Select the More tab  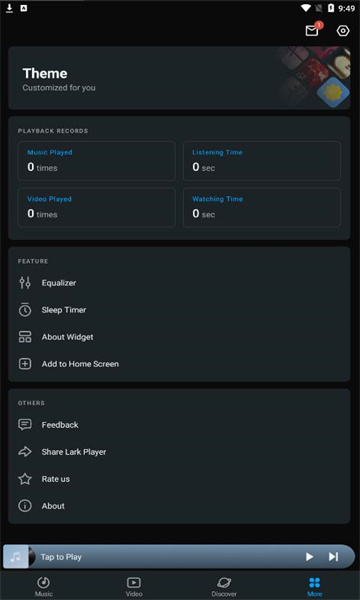pyautogui.click(x=314, y=586)
